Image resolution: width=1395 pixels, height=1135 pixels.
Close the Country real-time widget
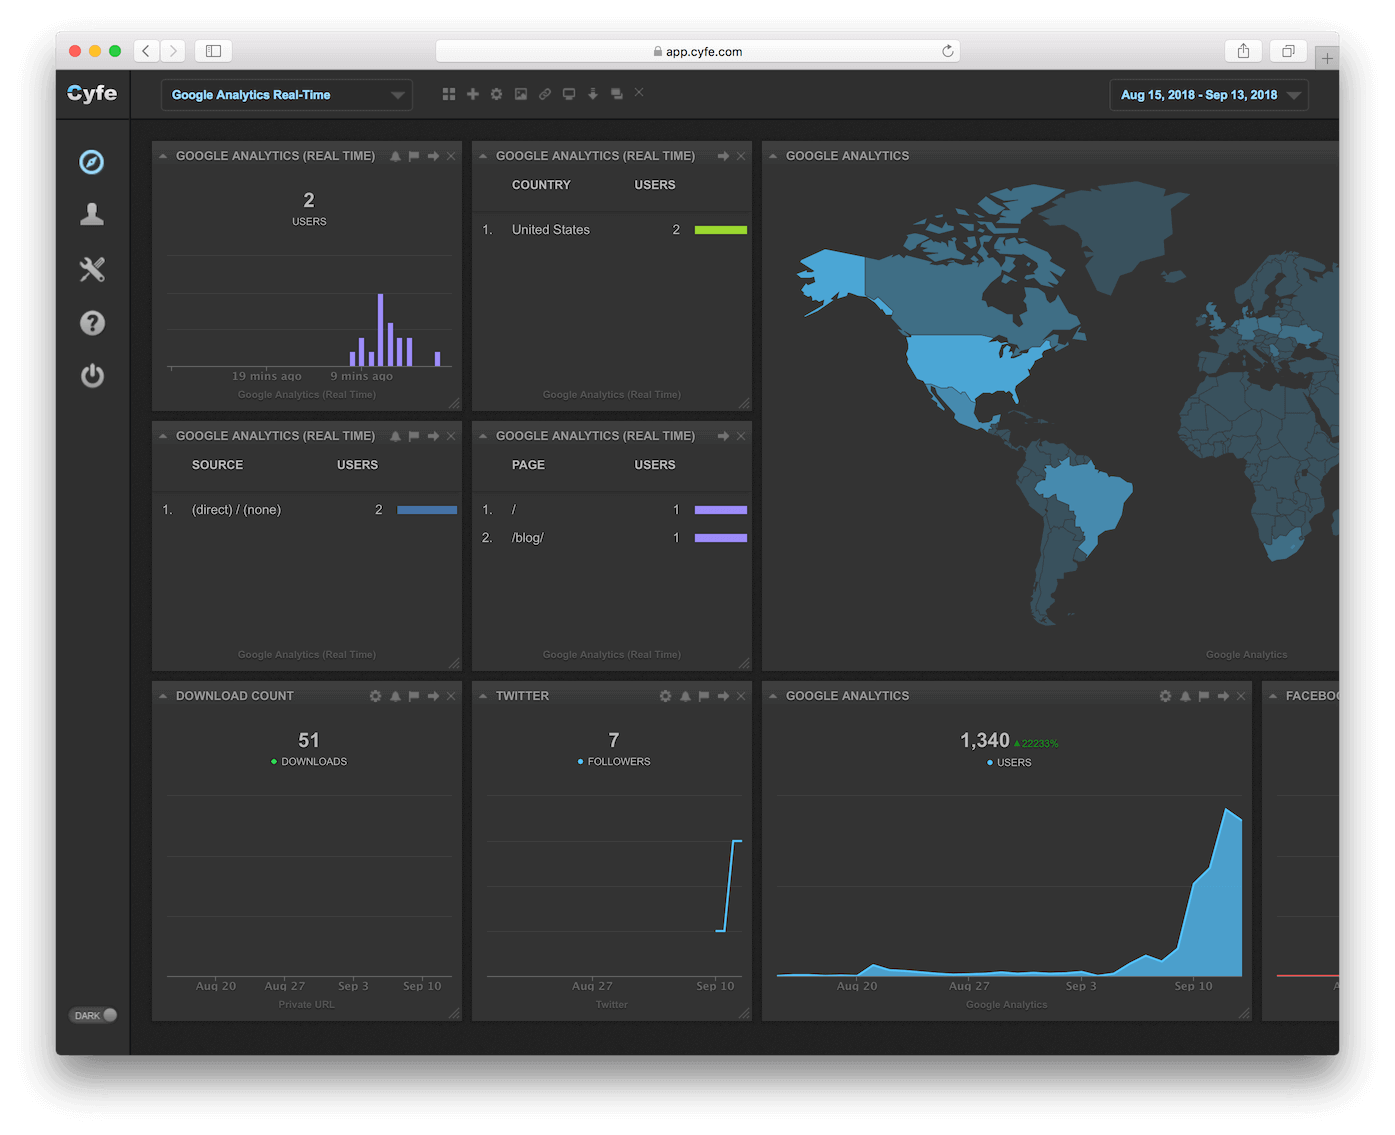click(x=741, y=156)
